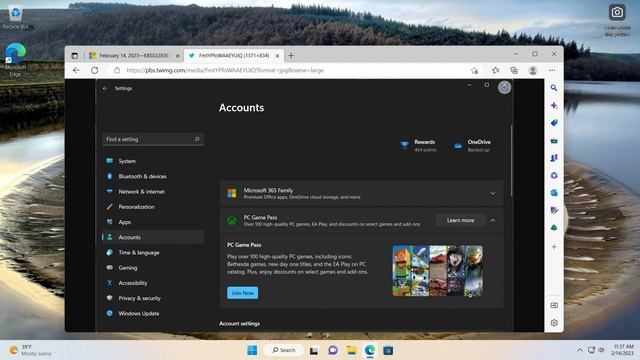
Task: Open green tree icon in Edge sidebar
Action: 554,228
